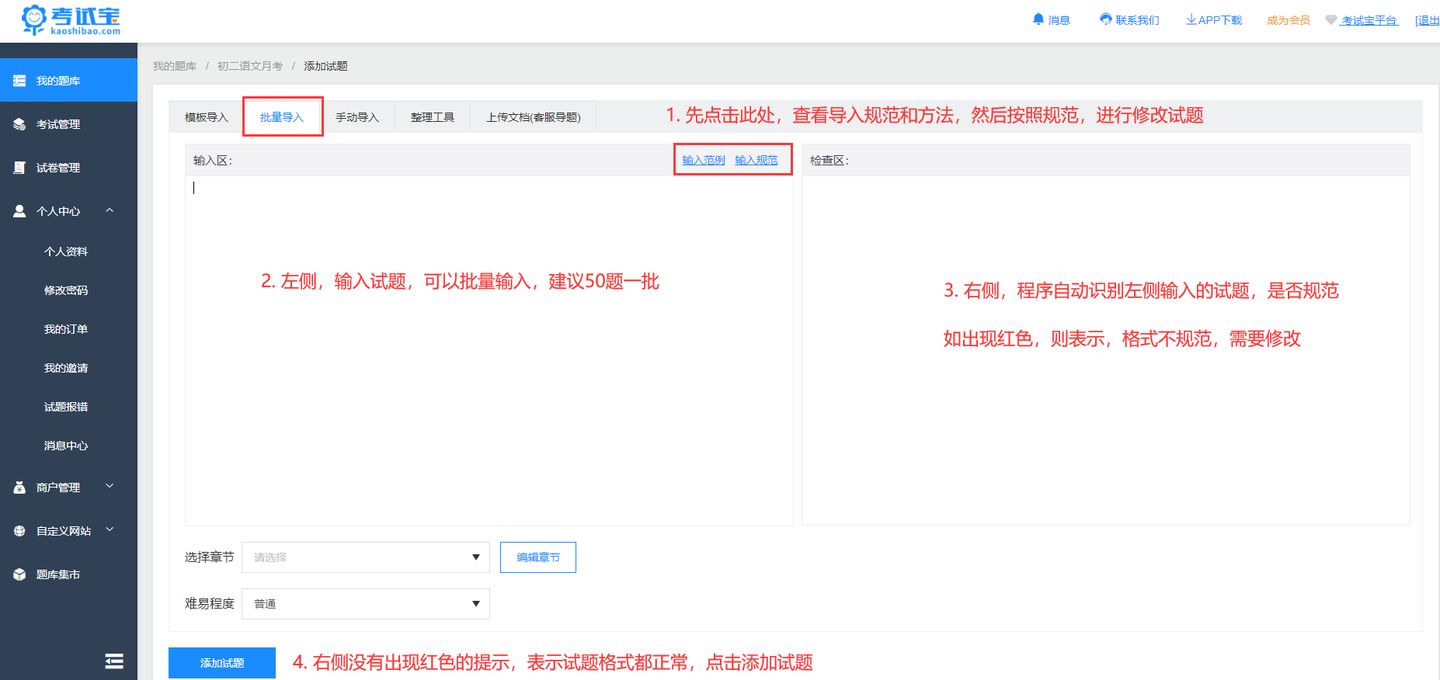
Task: Open the 难易程度 dropdown
Action: 365,603
